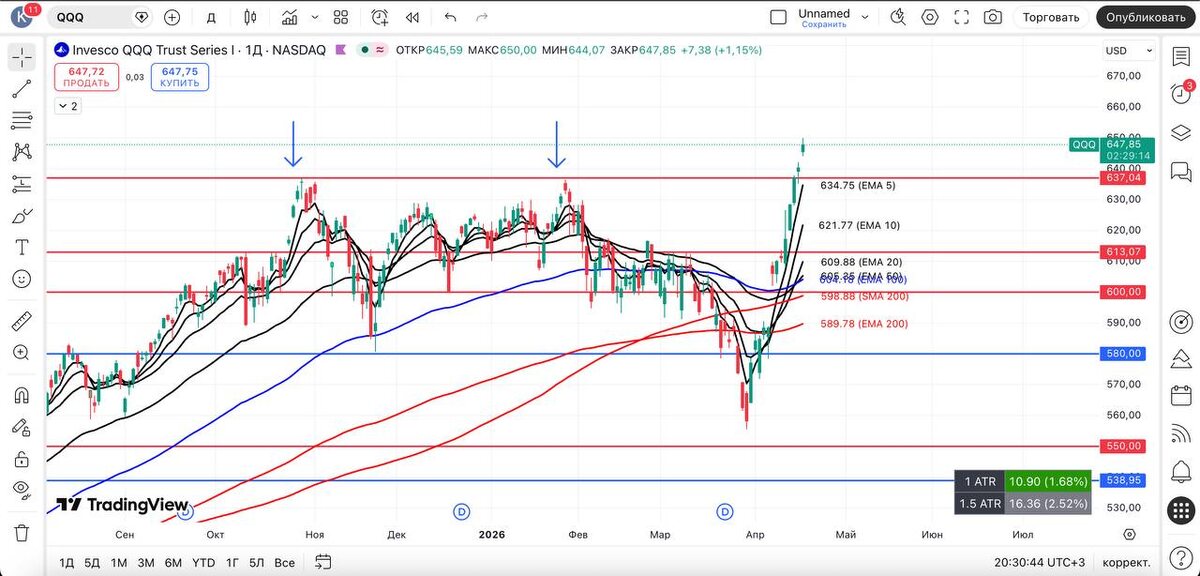Open the USD currency dropdown
This screenshot has width=1200, height=576.
(1128, 50)
